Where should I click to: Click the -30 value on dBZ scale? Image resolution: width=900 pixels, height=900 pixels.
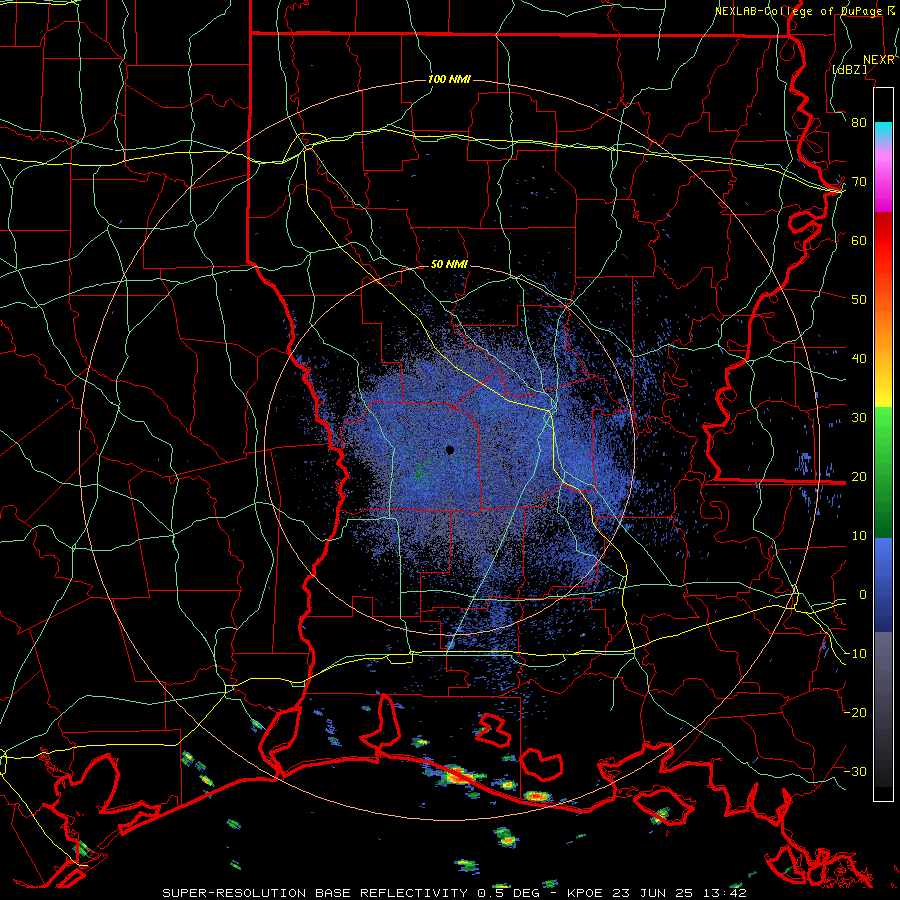click(855, 771)
